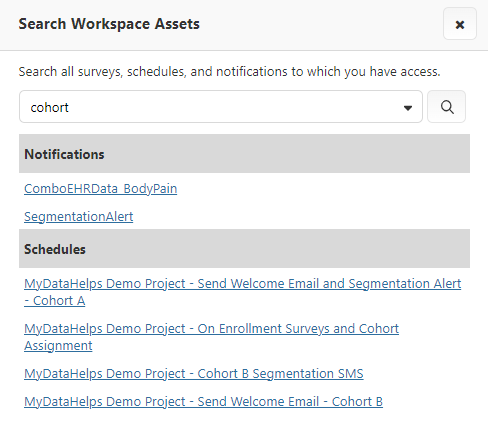Open the SegmentationAlert notification link
This screenshot has width=488, height=432.
(x=79, y=217)
